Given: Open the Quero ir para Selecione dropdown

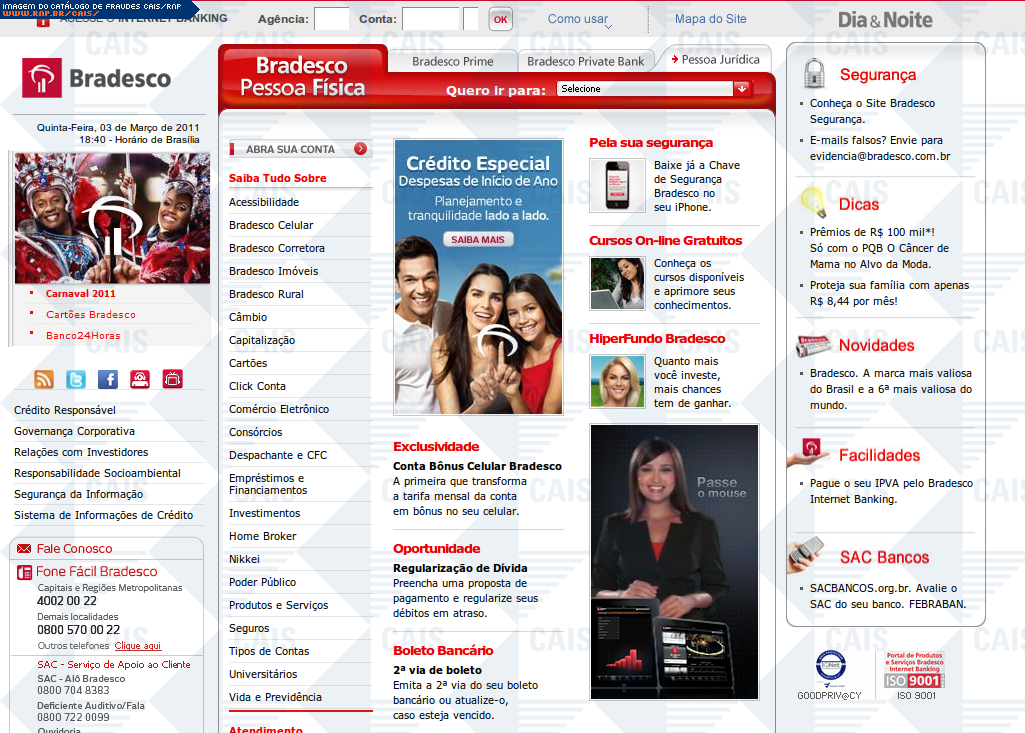Looking at the screenshot, I should [x=653, y=89].
